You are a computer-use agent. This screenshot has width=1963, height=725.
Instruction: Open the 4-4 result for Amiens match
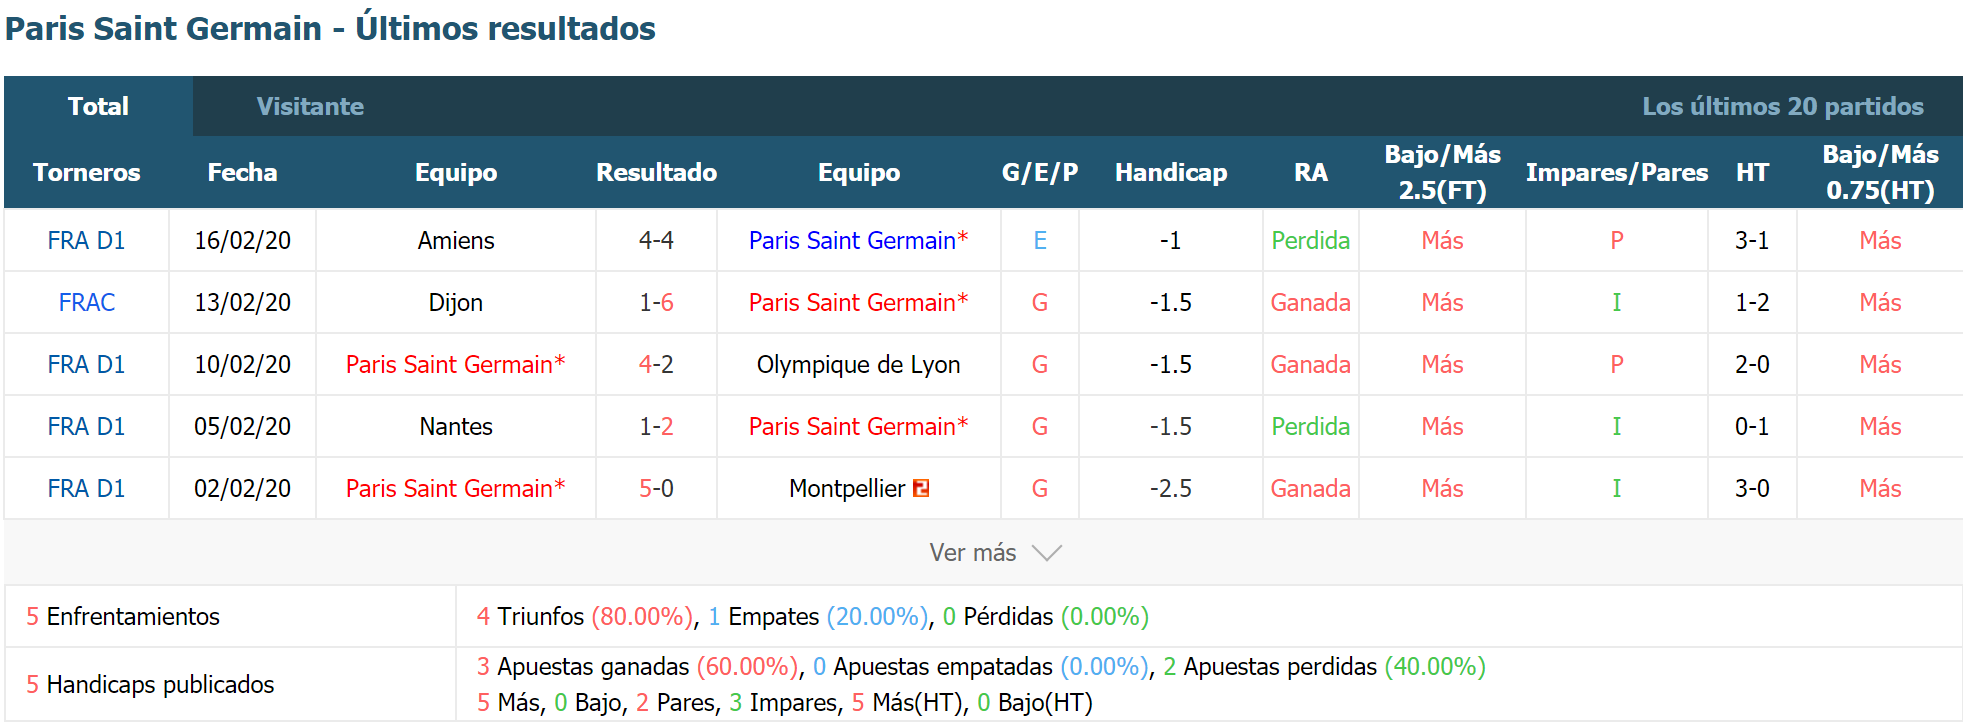pyautogui.click(x=656, y=241)
